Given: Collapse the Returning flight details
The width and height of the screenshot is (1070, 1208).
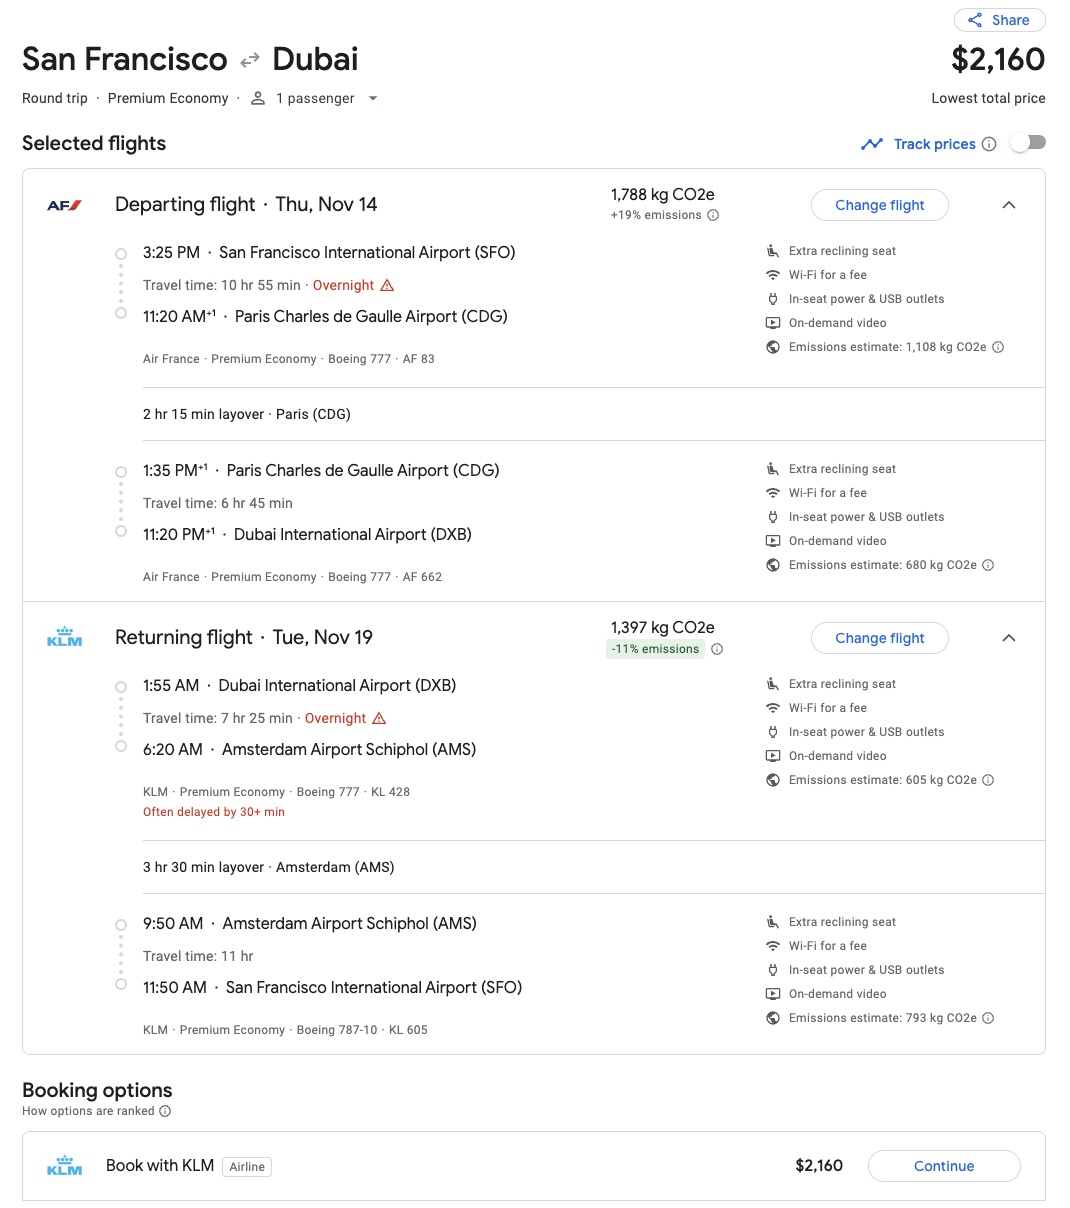Looking at the screenshot, I should click(x=1009, y=638).
